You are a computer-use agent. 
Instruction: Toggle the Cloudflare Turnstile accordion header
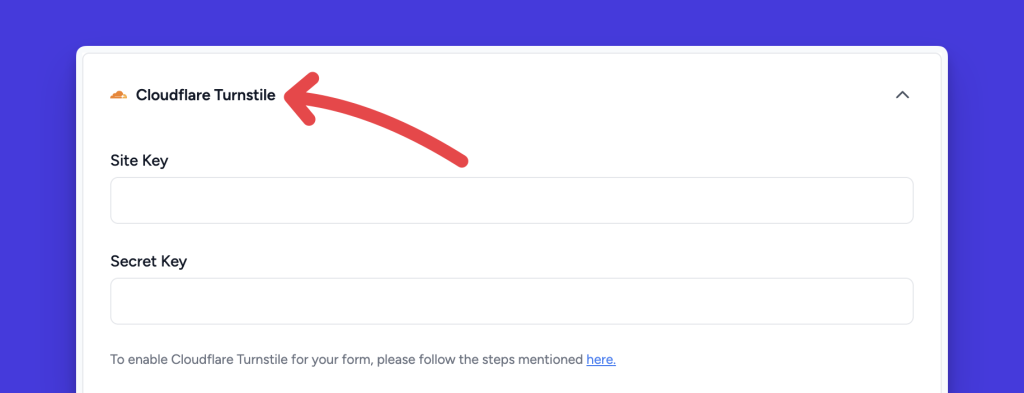pos(511,95)
